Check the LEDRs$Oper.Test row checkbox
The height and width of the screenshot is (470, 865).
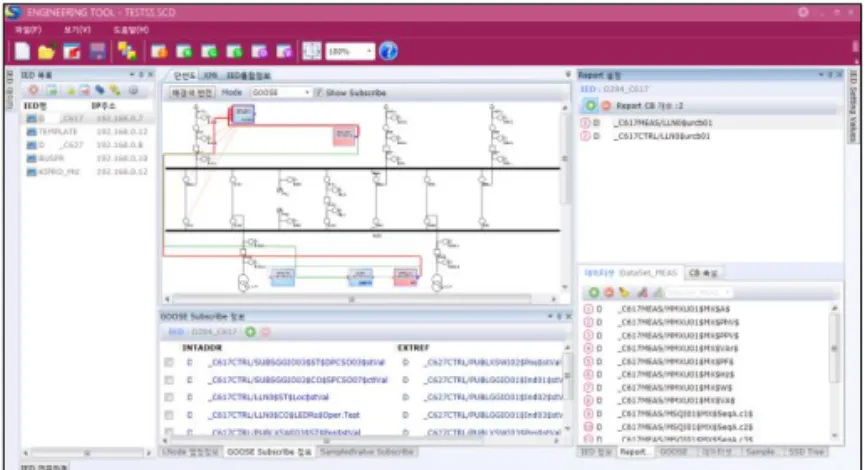[x=169, y=415]
